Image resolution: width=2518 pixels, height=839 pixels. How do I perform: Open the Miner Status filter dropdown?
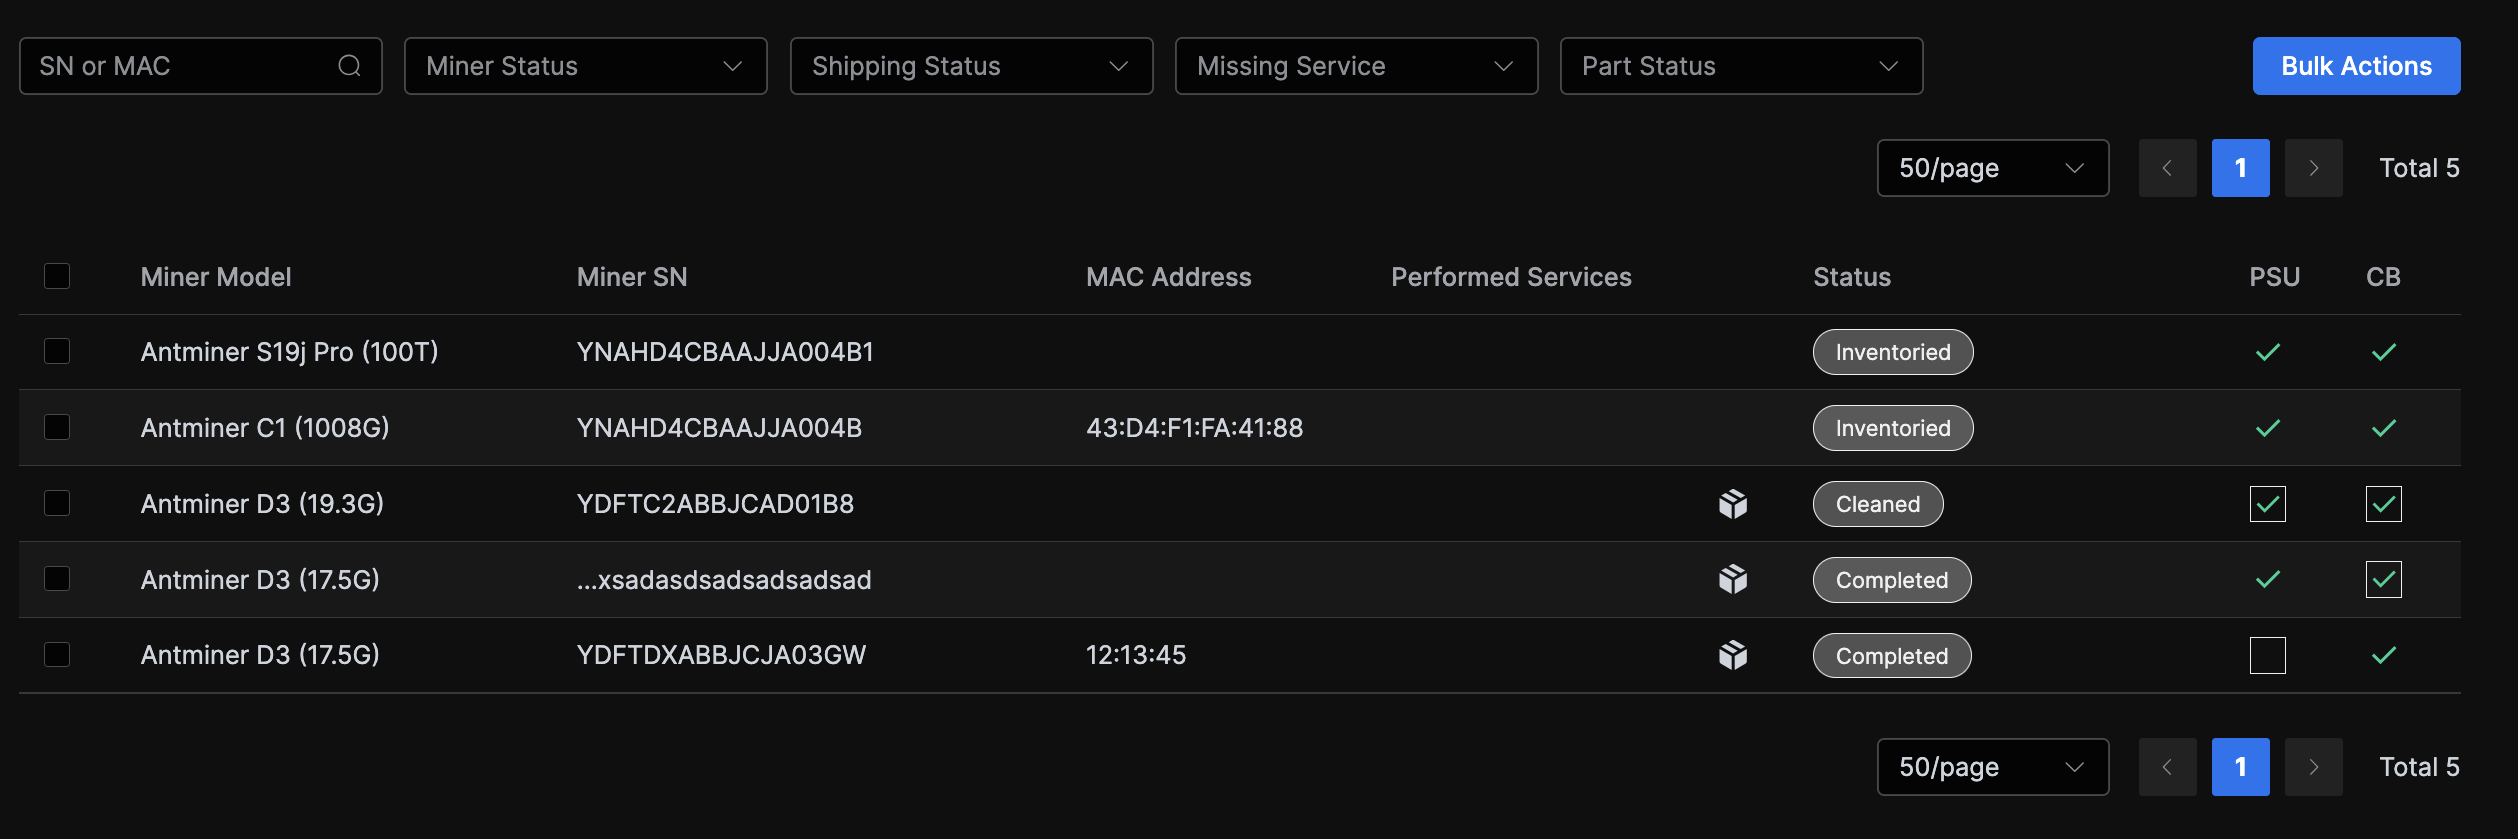tap(586, 66)
